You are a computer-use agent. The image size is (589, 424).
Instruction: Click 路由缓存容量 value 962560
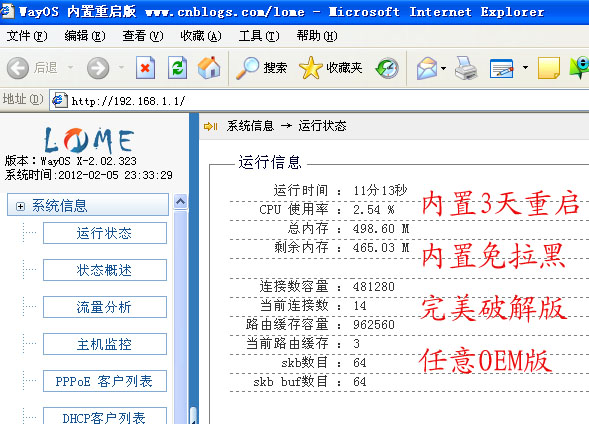[x=374, y=325]
